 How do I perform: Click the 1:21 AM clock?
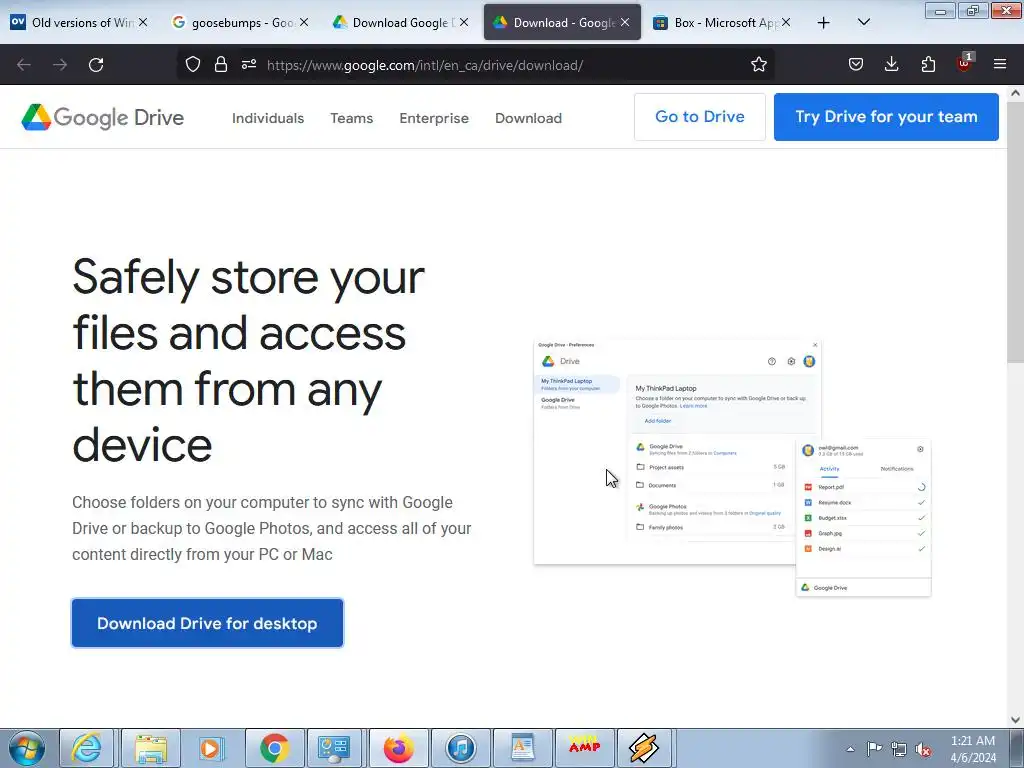click(972, 741)
